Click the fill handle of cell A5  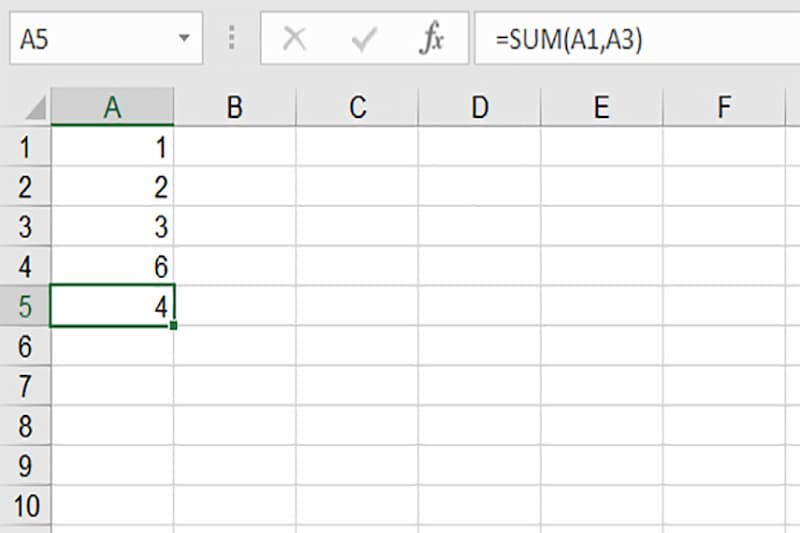[x=174, y=326]
